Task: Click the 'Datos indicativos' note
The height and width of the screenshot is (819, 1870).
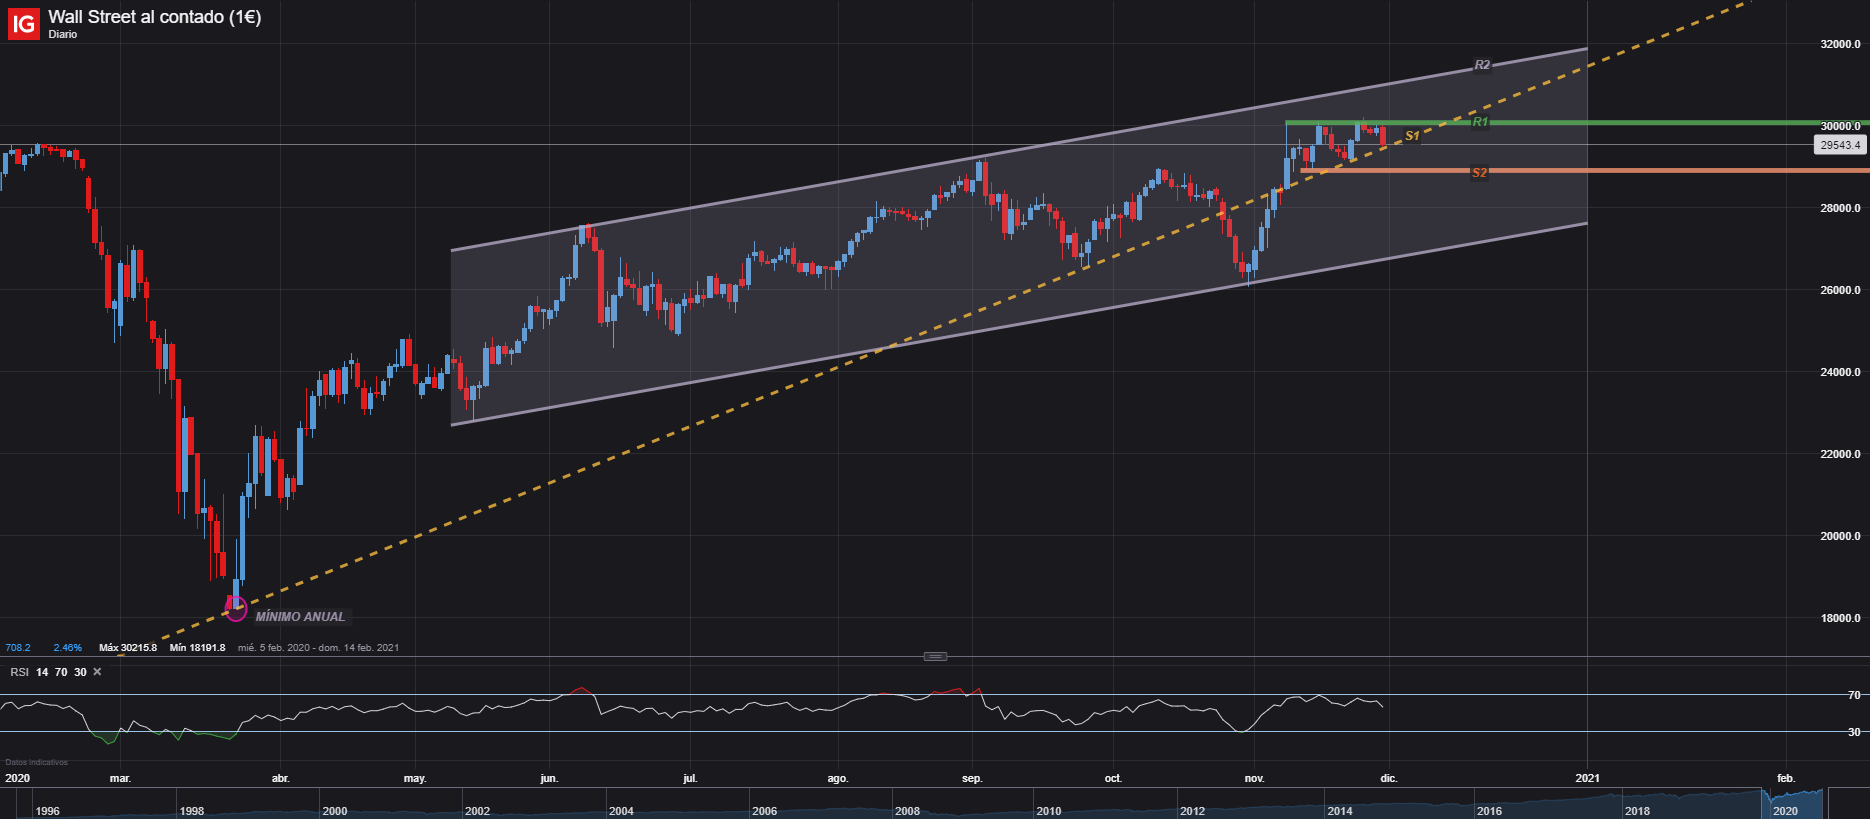Action: pyautogui.click(x=37, y=762)
